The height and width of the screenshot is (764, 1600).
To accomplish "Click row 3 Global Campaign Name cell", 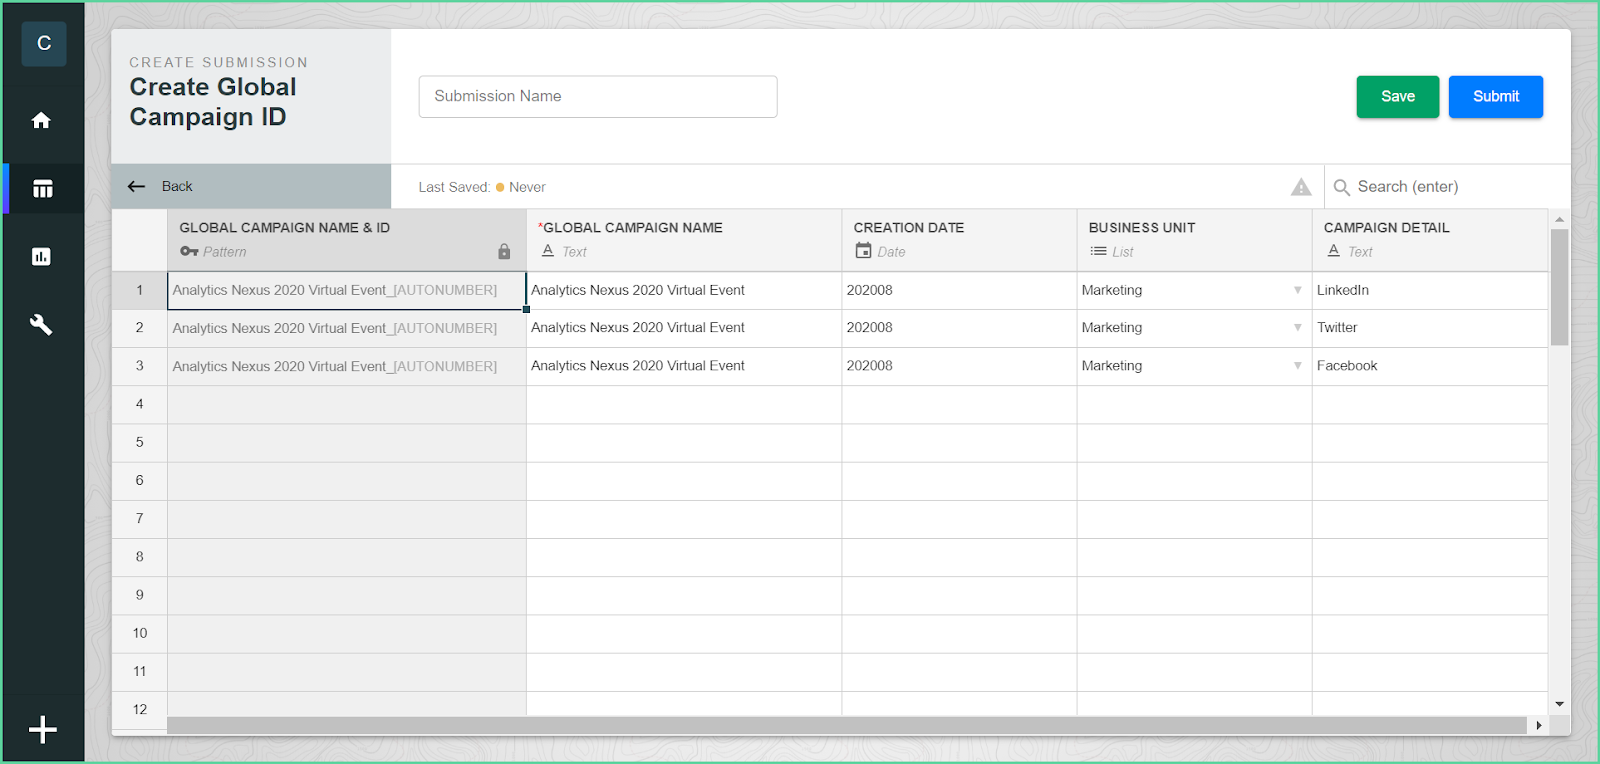I will coord(684,366).
